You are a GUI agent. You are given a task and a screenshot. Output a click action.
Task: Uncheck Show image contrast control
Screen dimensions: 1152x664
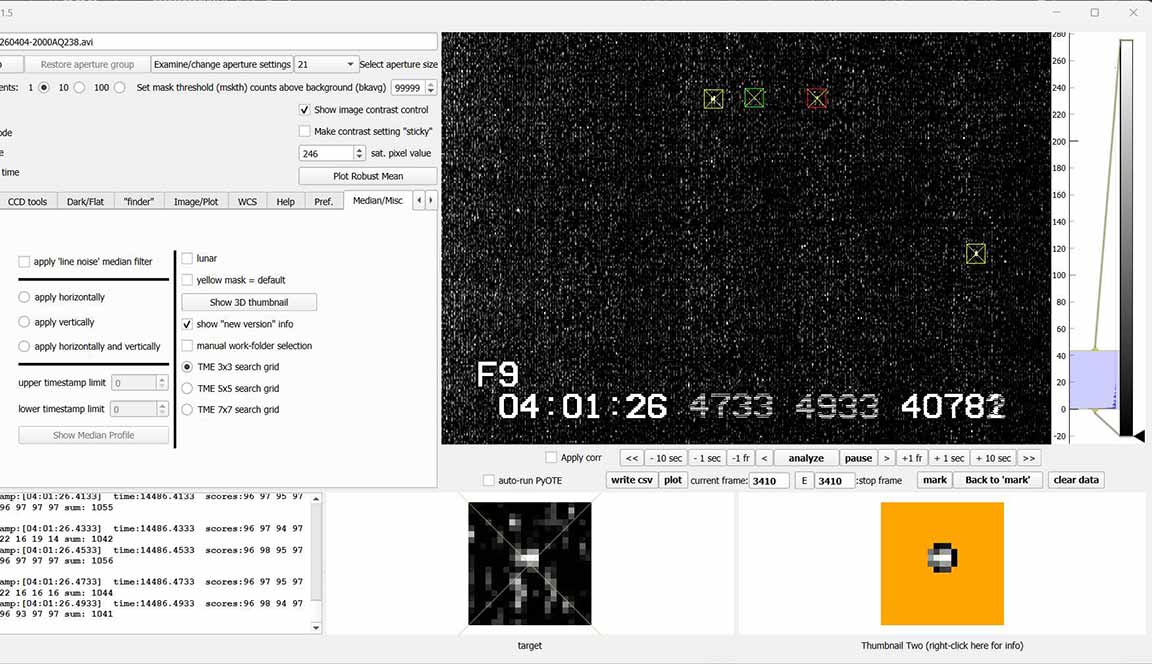[x=305, y=110]
